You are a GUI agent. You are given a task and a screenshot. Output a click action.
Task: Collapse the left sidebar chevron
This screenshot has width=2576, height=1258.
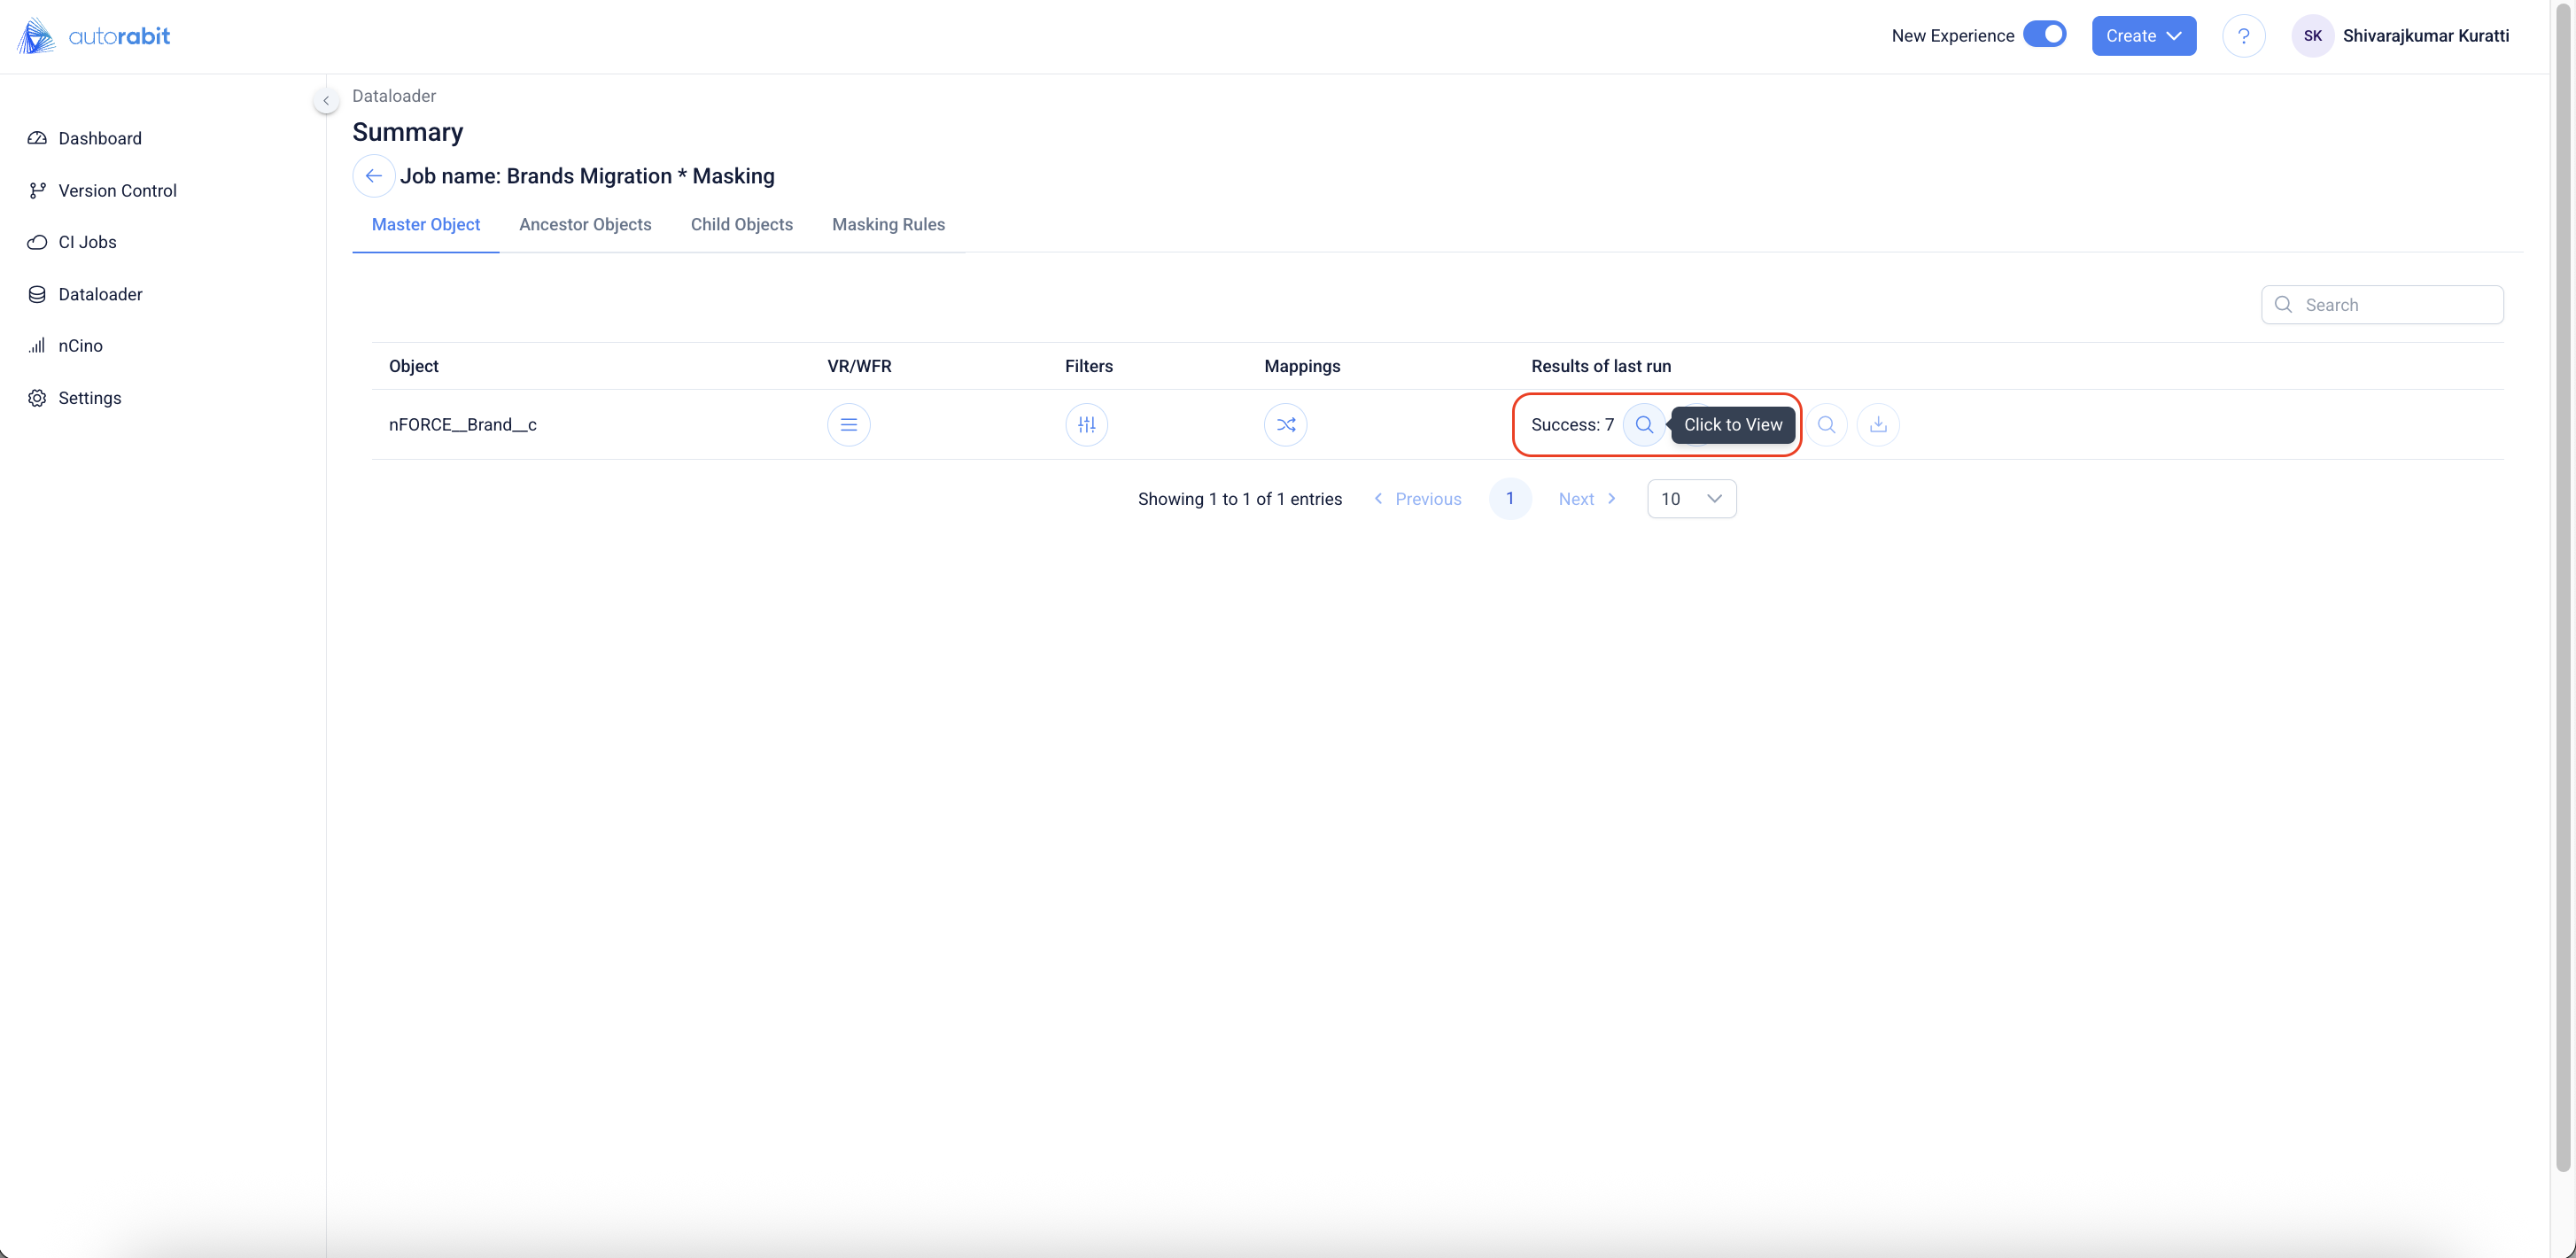coord(326,100)
